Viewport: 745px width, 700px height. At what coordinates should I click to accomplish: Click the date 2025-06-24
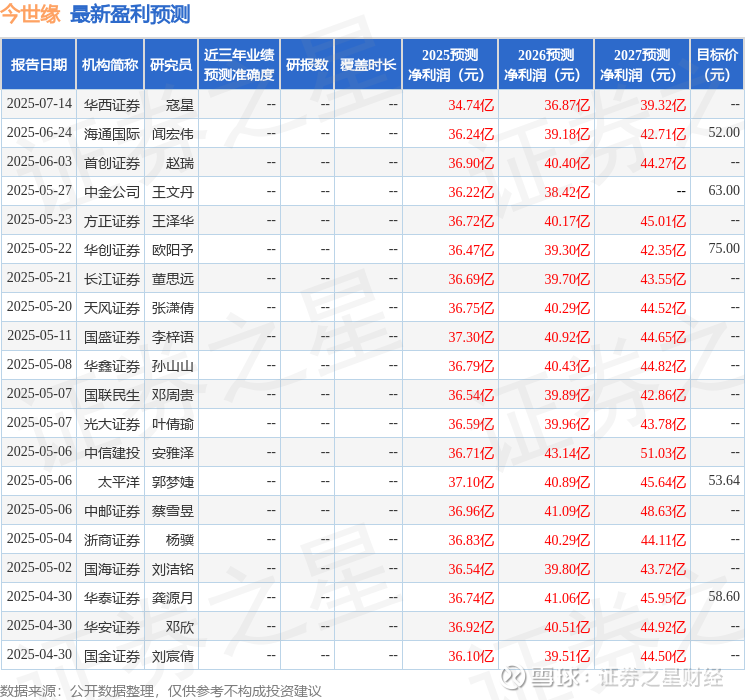tap(39, 133)
